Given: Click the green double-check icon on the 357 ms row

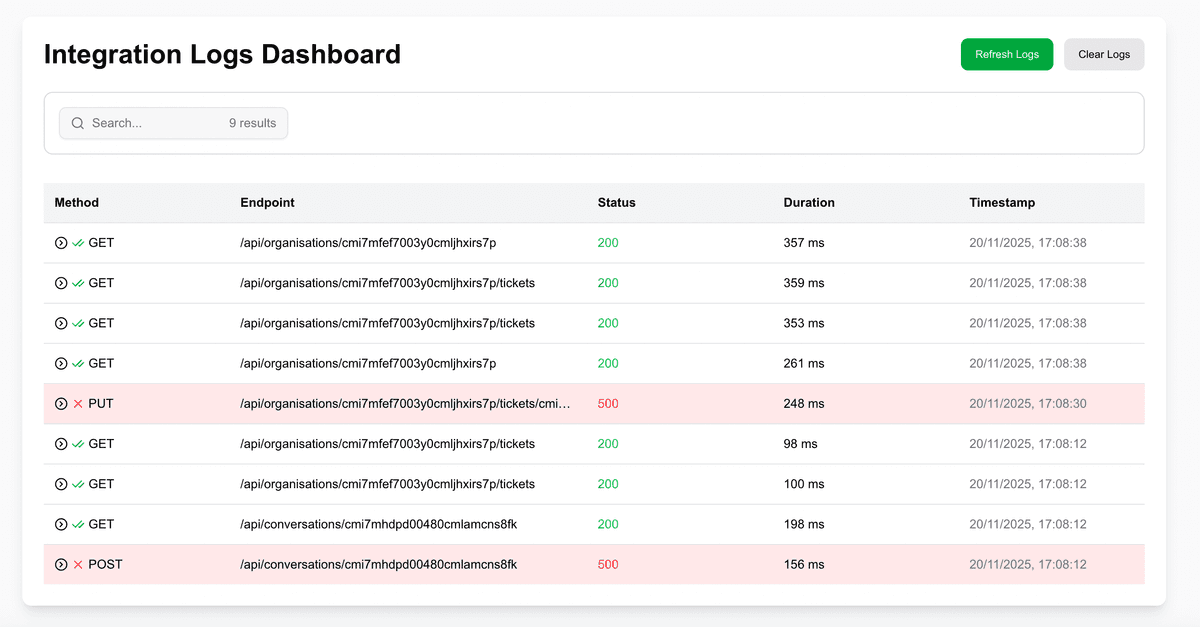Looking at the screenshot, I should click(x=78, y=243).
